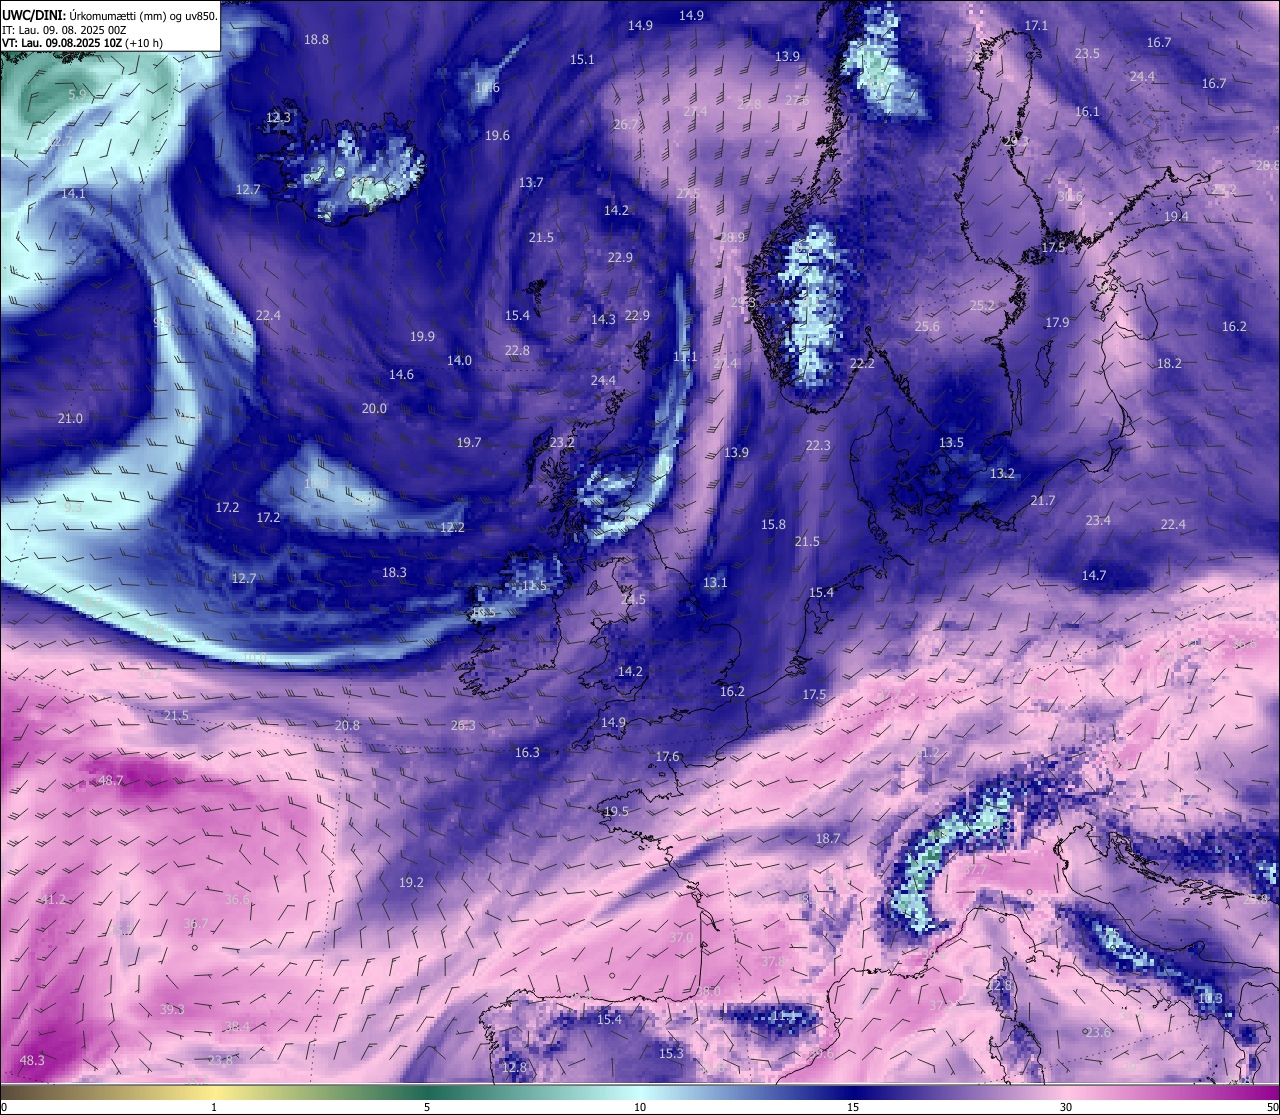Click the 19.4 value on the map
The image size is (1280, 1115).
click(x=1176, y=216)
